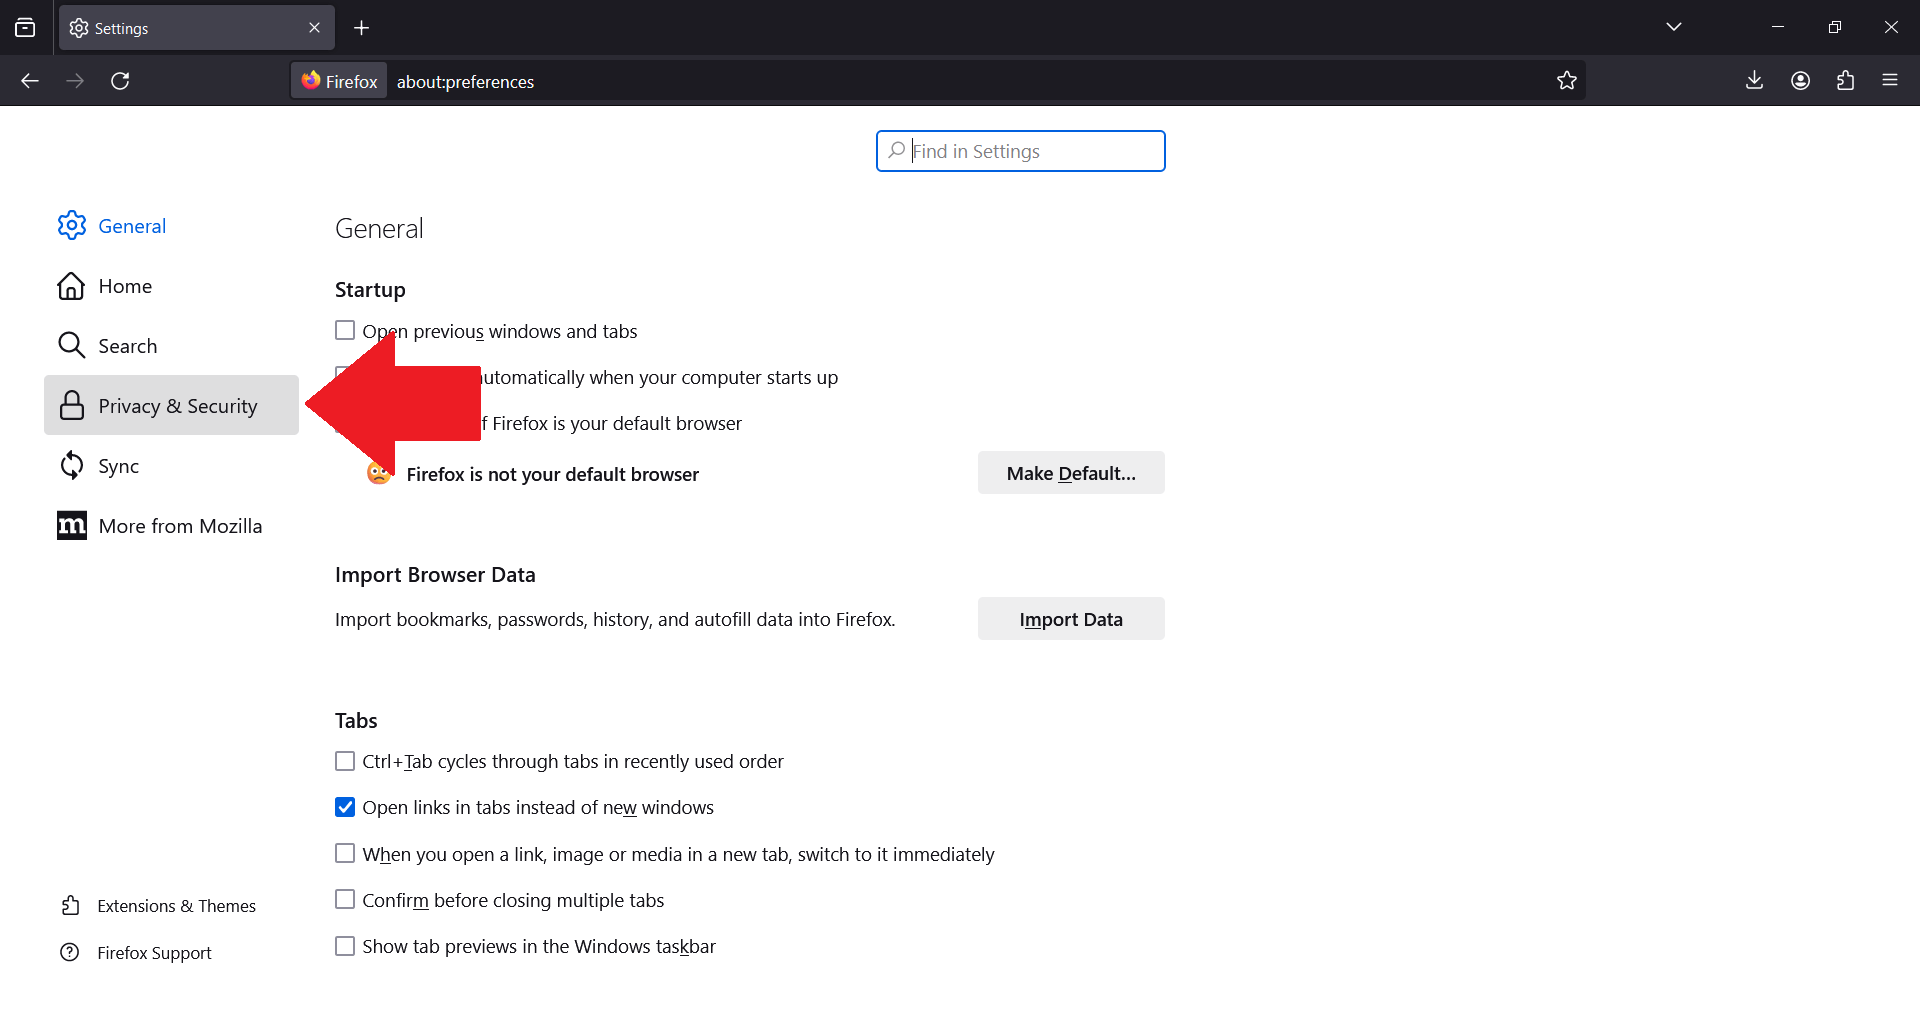Screen dimensions: 1920x1018
Task: Enable Ctrl+Tab cycles through tabs option
Action: 345,761
